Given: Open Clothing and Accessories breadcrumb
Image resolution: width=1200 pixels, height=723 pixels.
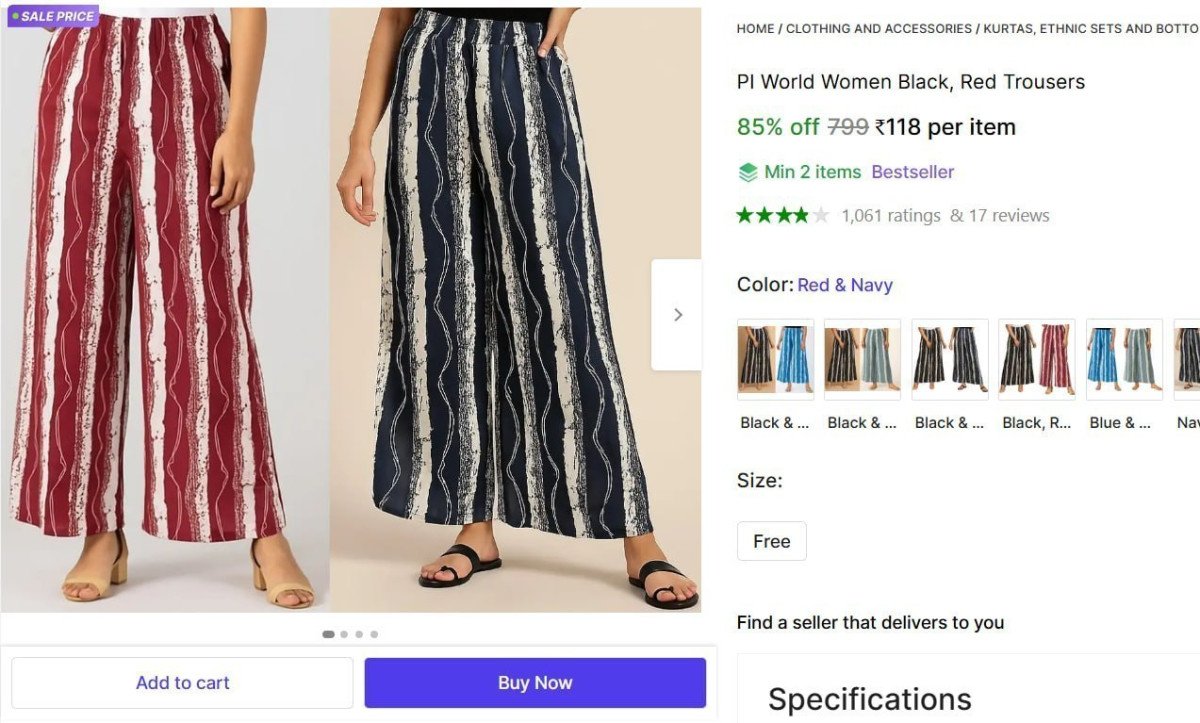Looking at the screenshot, I should point(878,29).
